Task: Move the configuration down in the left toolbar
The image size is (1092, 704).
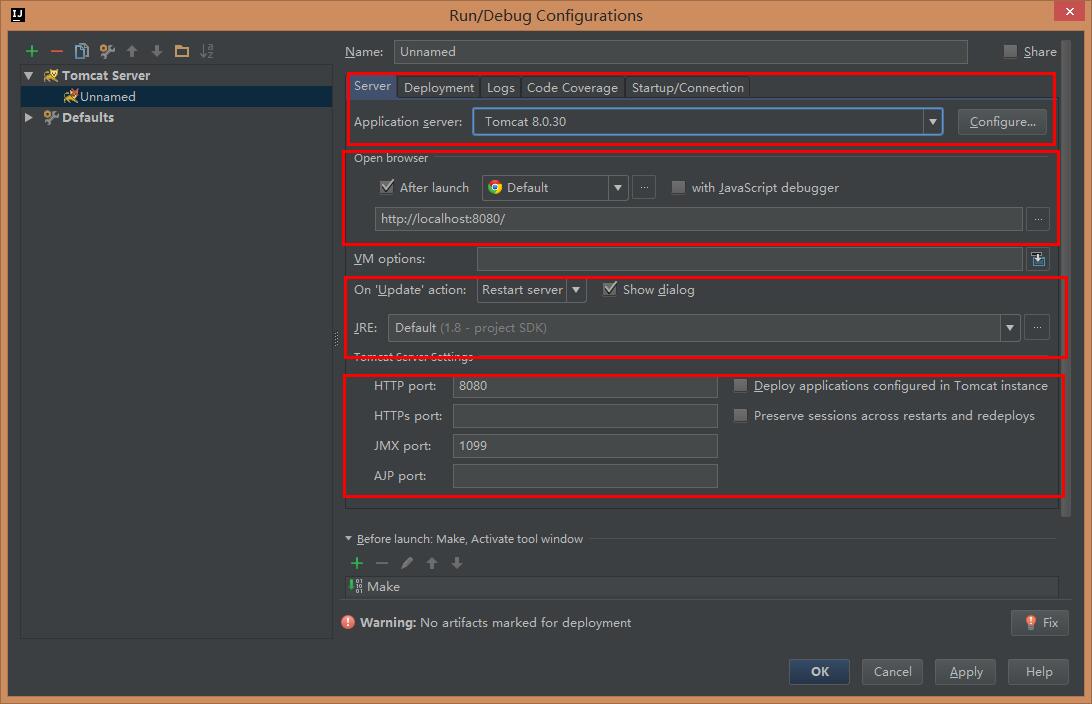Action: tap(157, 51)
